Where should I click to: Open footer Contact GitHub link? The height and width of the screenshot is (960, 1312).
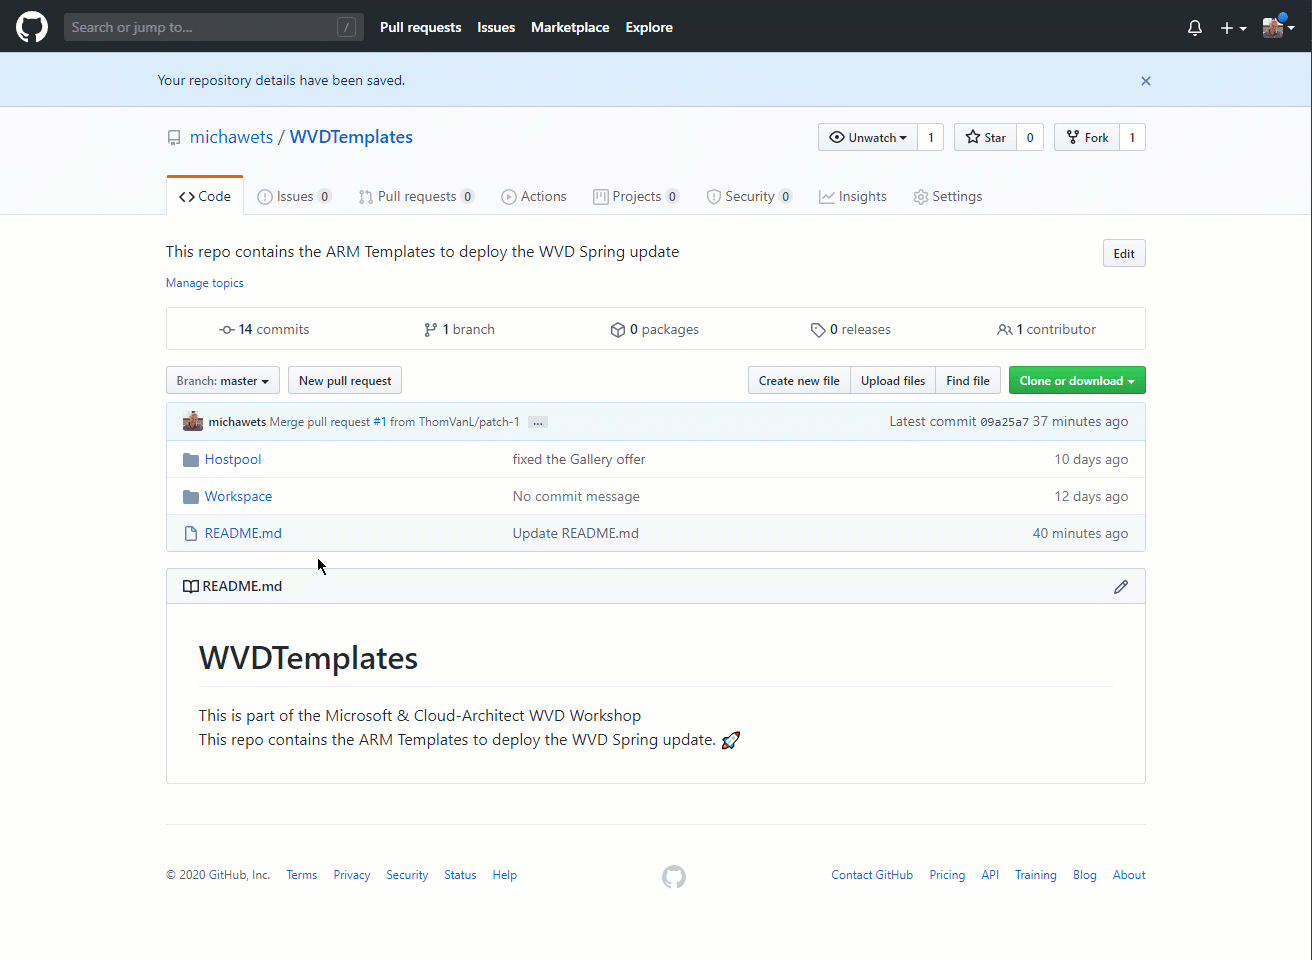click(x=872, y=875)
